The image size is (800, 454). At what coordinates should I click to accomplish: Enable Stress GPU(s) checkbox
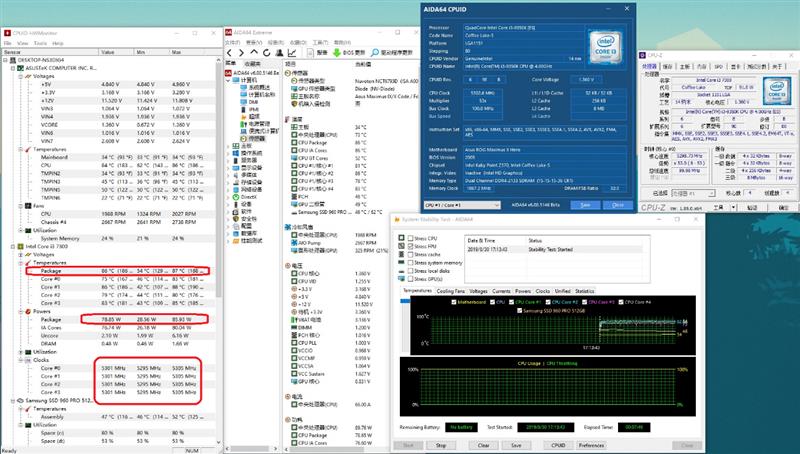pyautogui.click(x=410, y=279)
